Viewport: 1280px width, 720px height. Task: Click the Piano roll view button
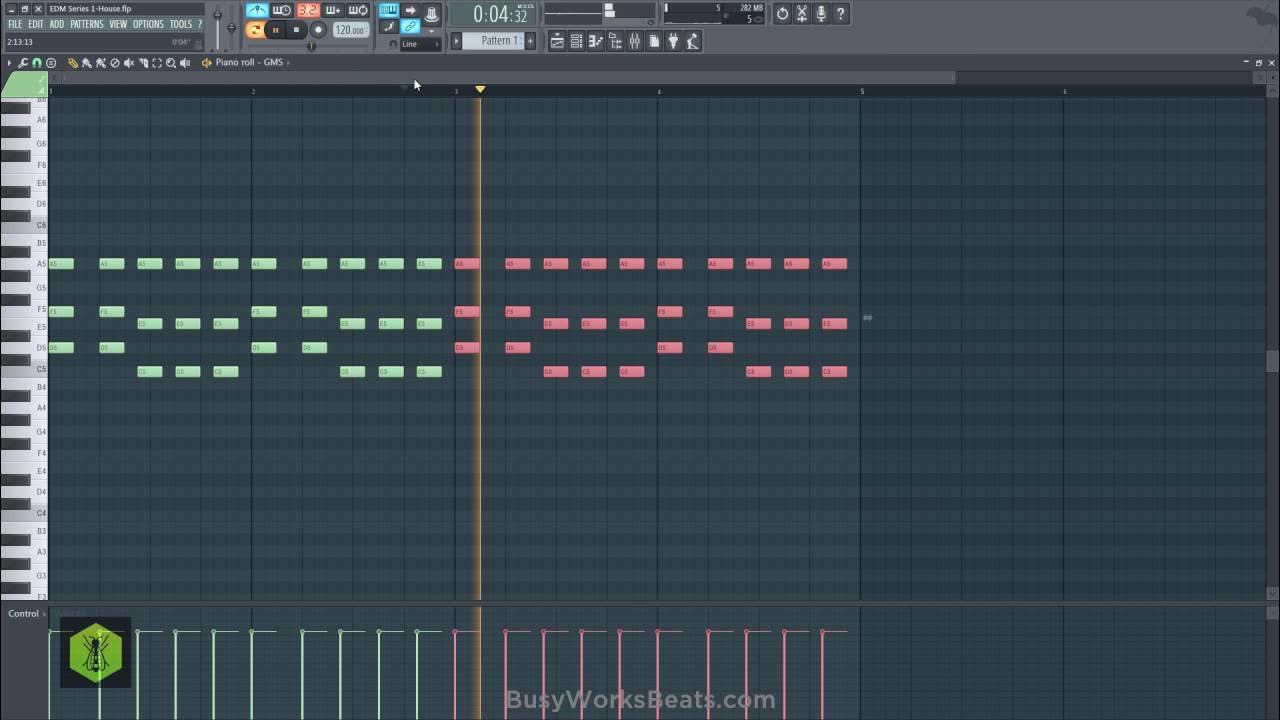595,41
